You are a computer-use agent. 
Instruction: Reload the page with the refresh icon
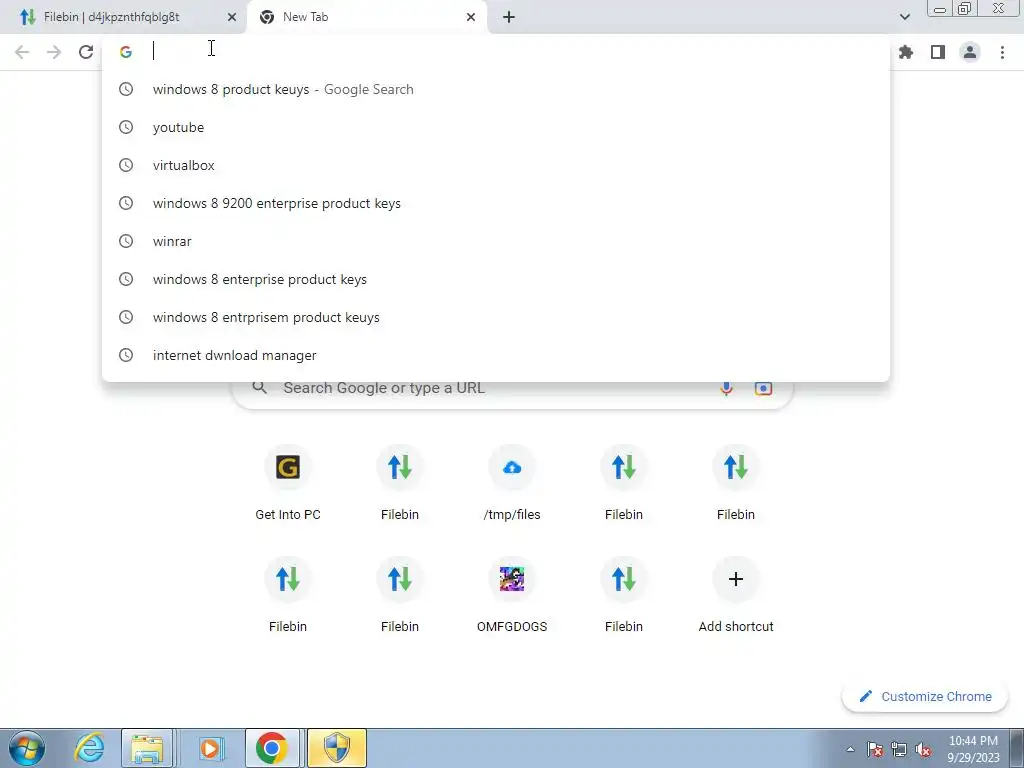(86, 52)
